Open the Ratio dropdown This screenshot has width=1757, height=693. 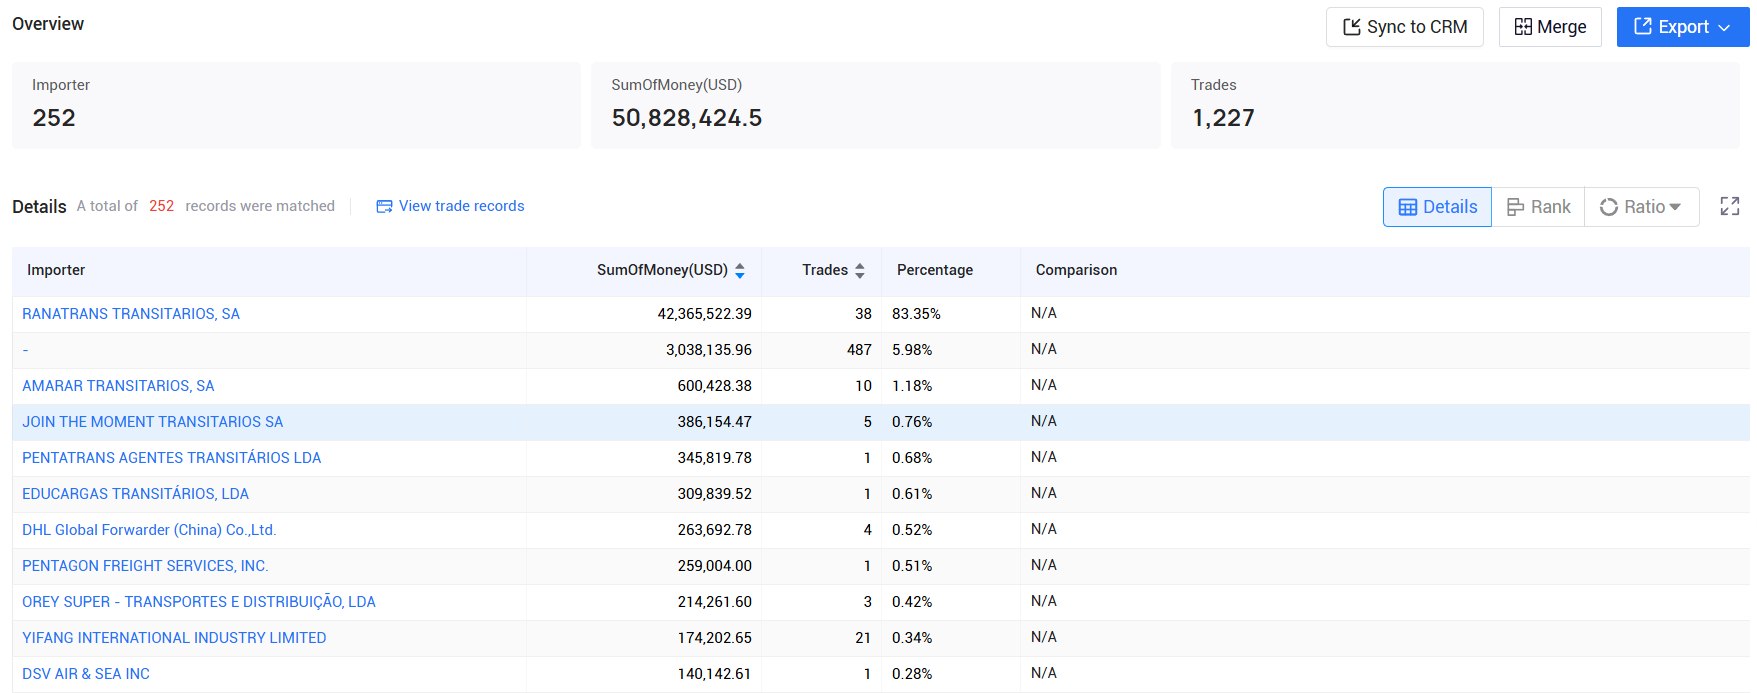click(x=1641, y=207)
